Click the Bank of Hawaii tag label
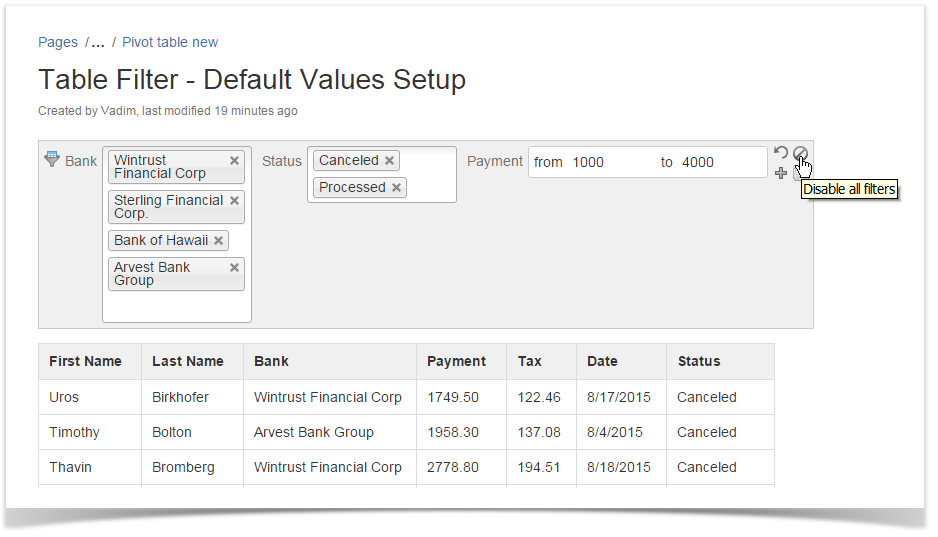This screenshot has height=537, width=938. (x=161, y=240)
